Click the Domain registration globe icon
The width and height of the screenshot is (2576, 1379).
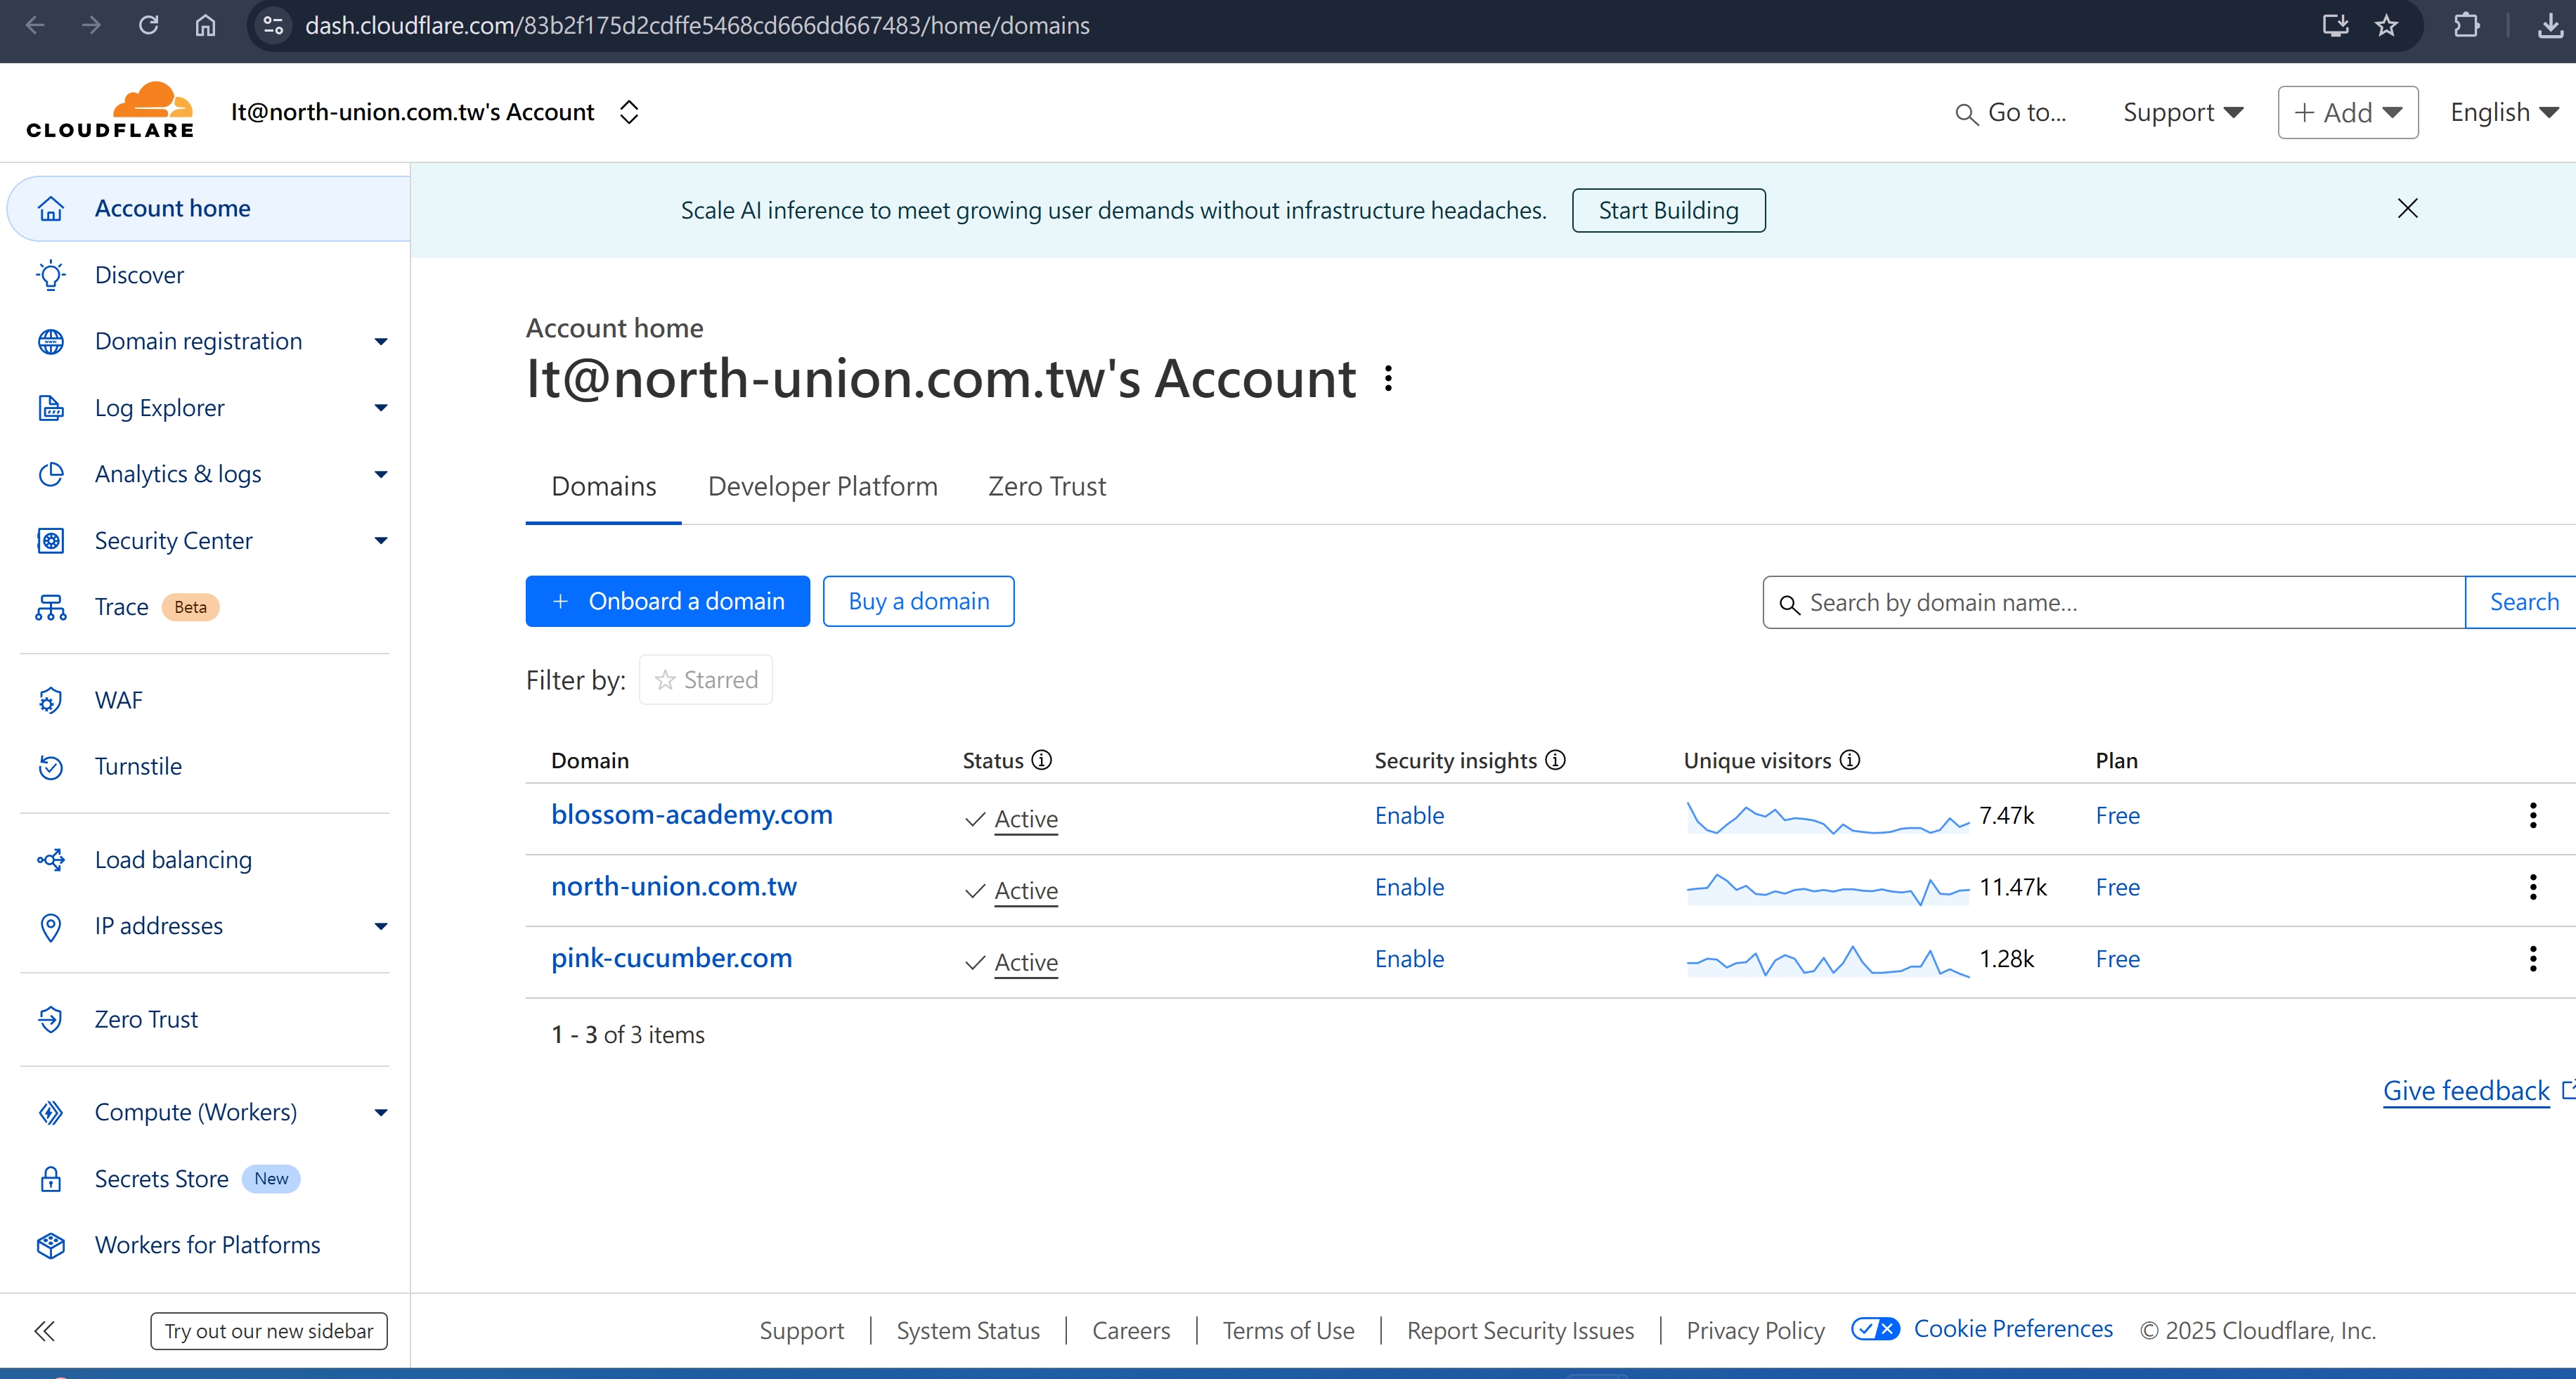tap(51, 342)
